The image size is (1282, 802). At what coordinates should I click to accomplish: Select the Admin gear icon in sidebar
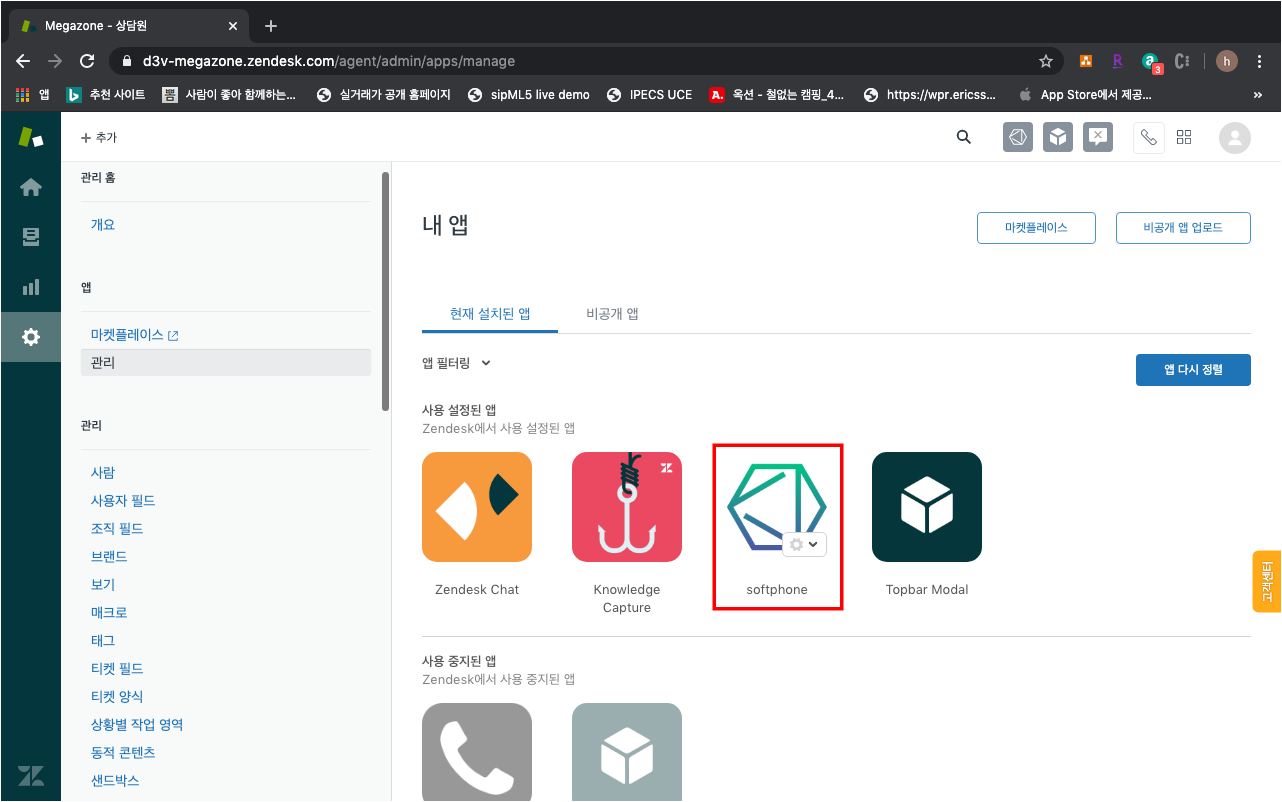pos(31,337)
